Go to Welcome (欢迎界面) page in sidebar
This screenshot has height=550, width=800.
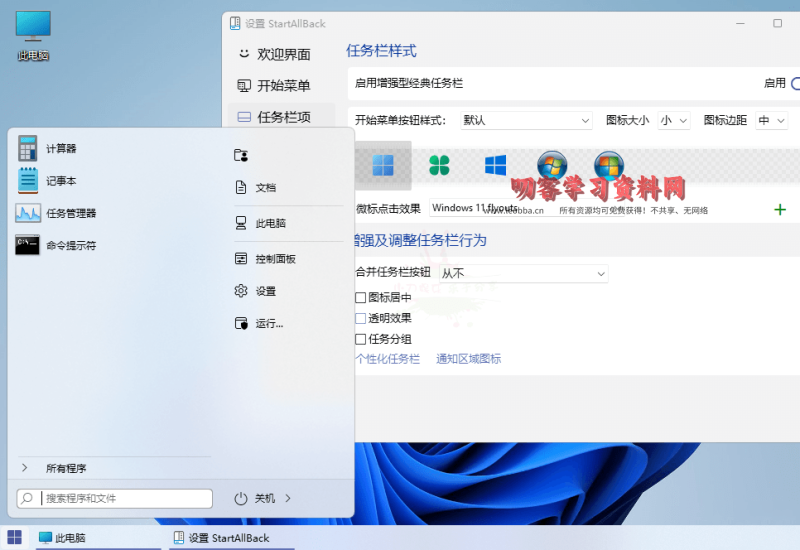(x=274, y=54)
